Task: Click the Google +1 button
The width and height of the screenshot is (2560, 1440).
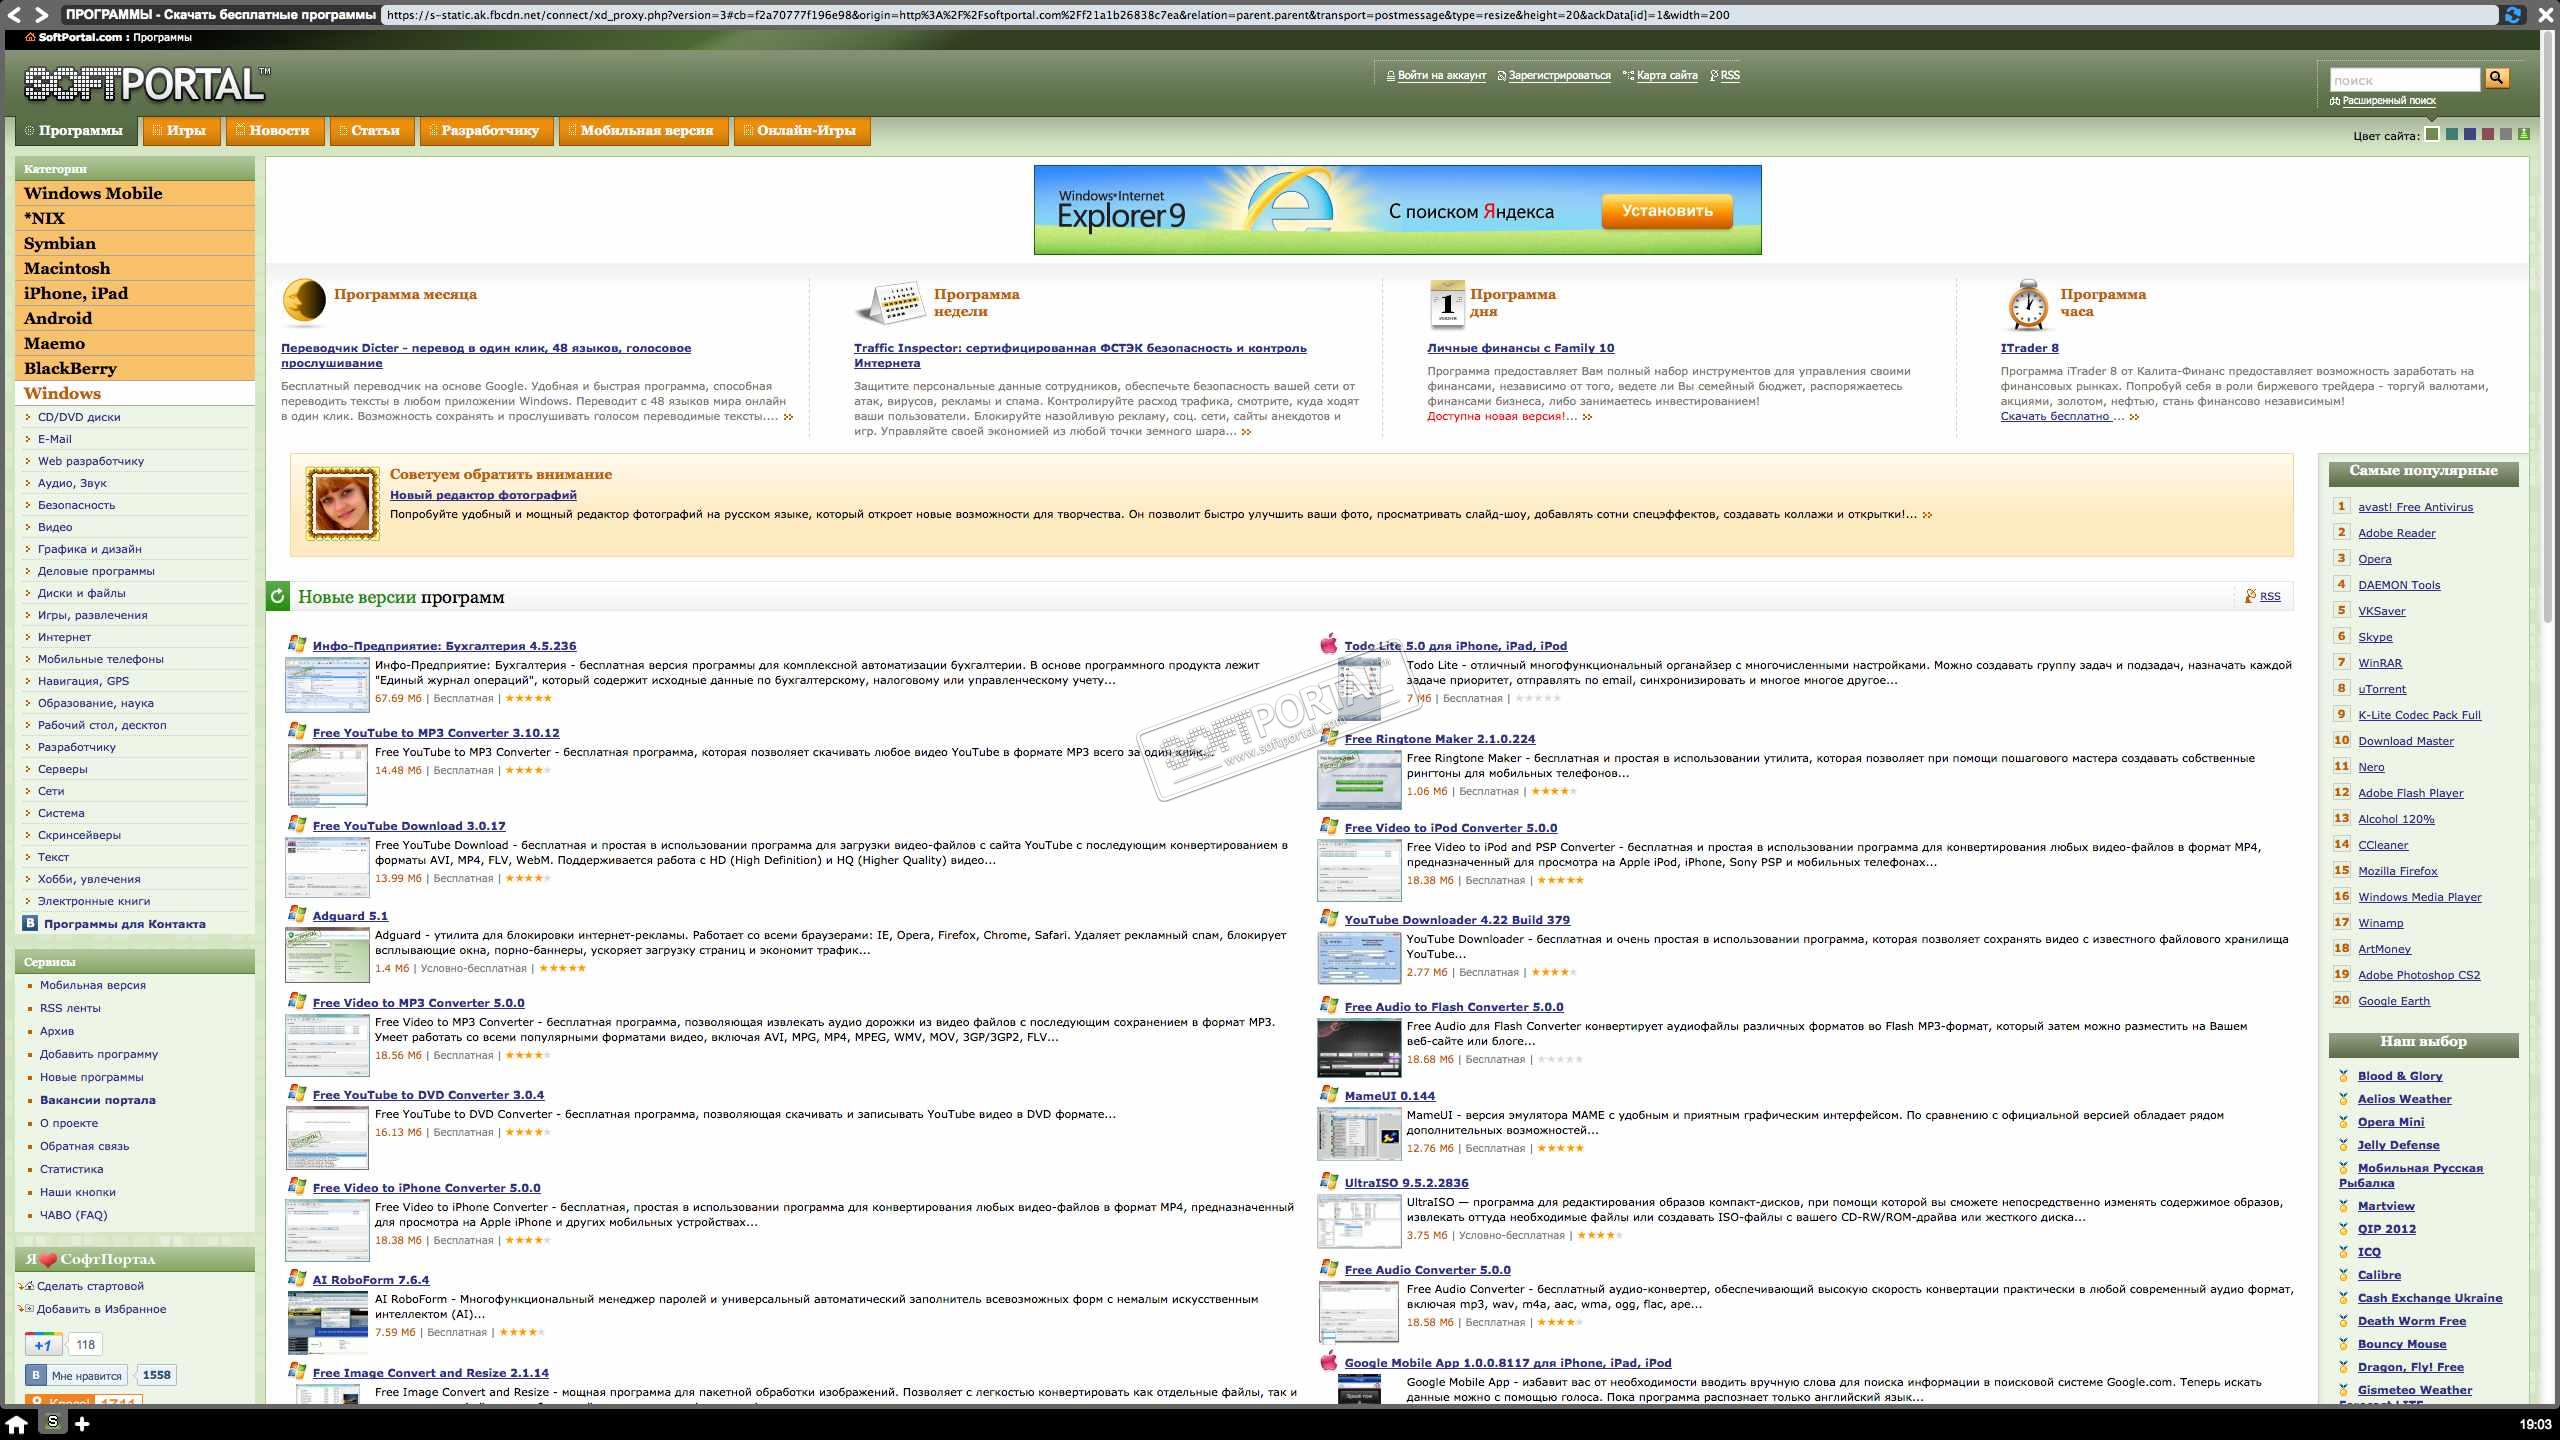Action: click(43, 1345)
